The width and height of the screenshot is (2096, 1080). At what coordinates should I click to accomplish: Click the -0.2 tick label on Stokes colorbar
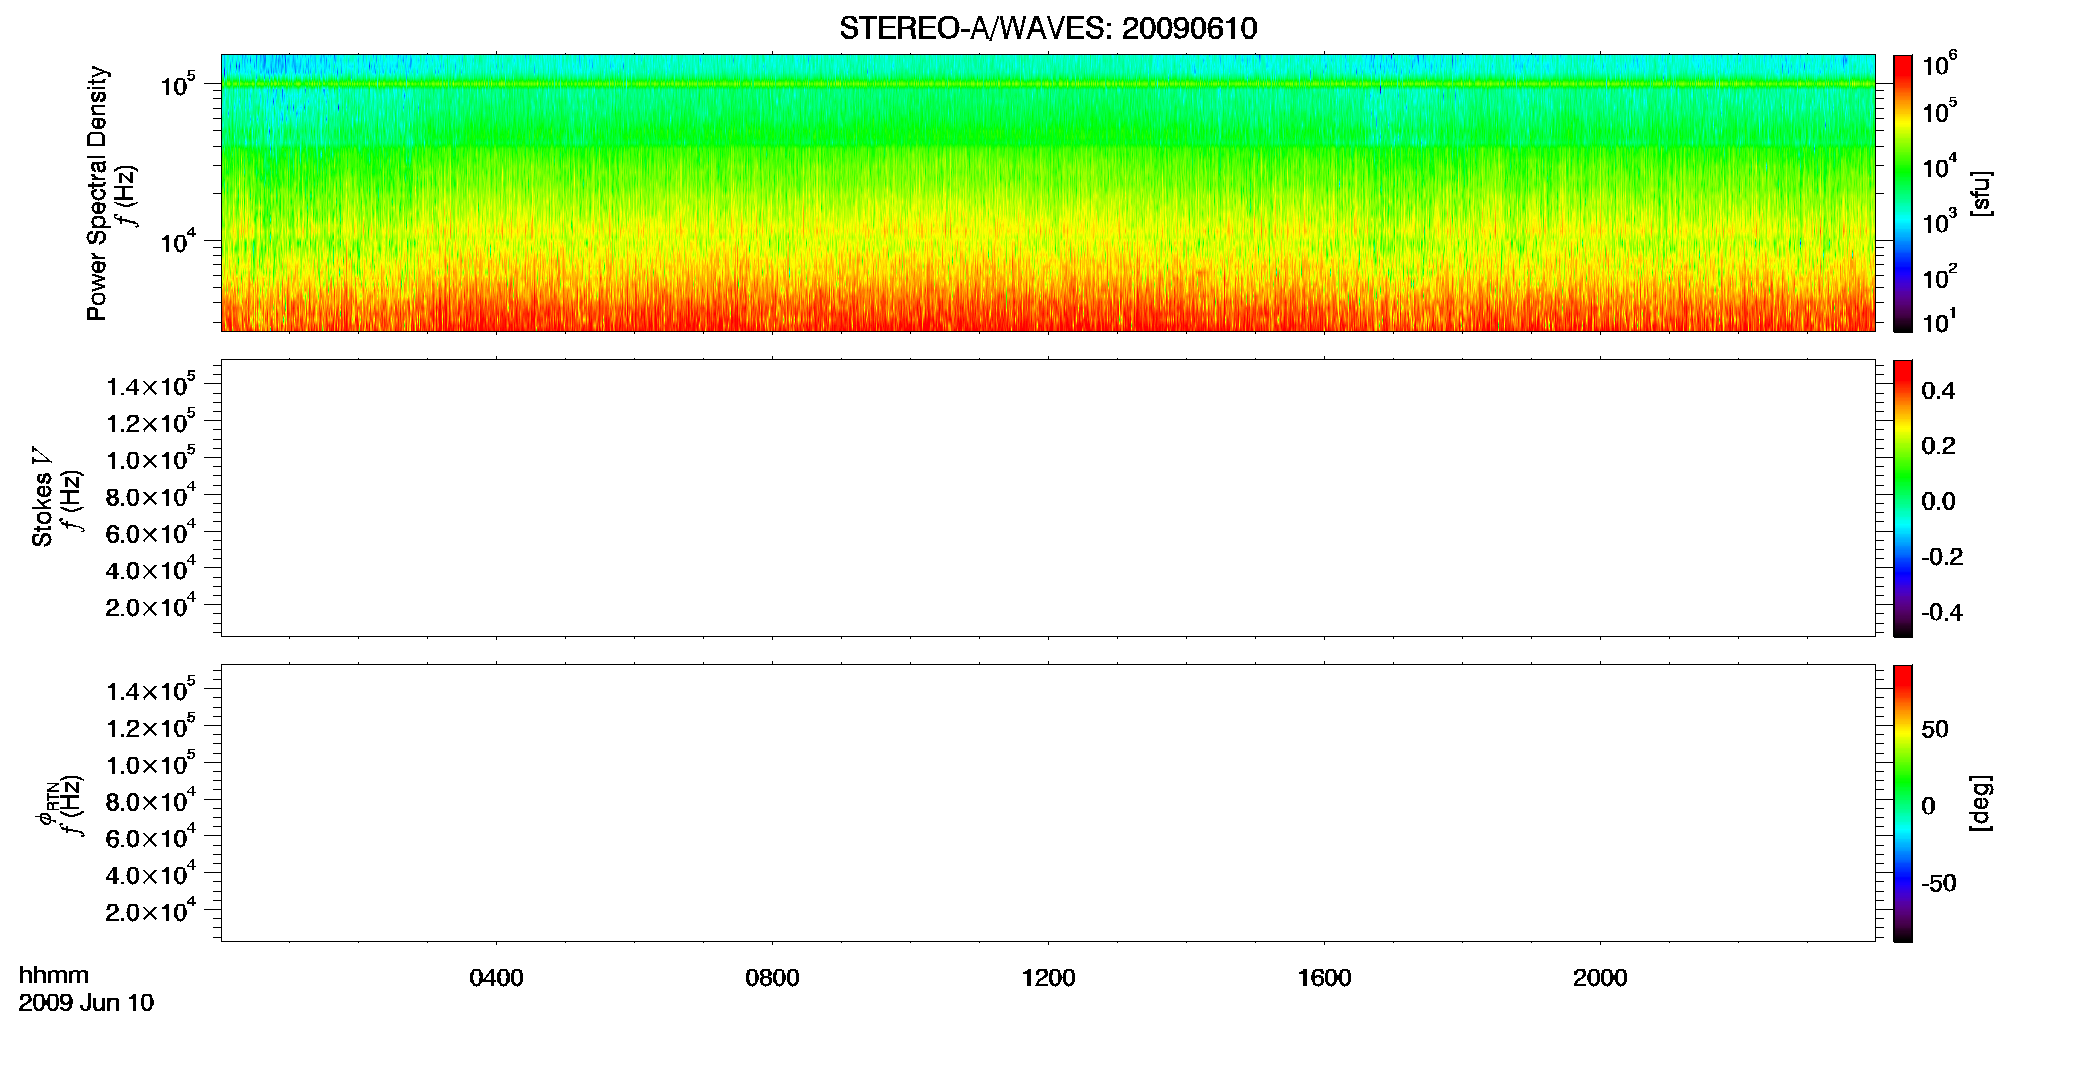(x=1942, y=557)
